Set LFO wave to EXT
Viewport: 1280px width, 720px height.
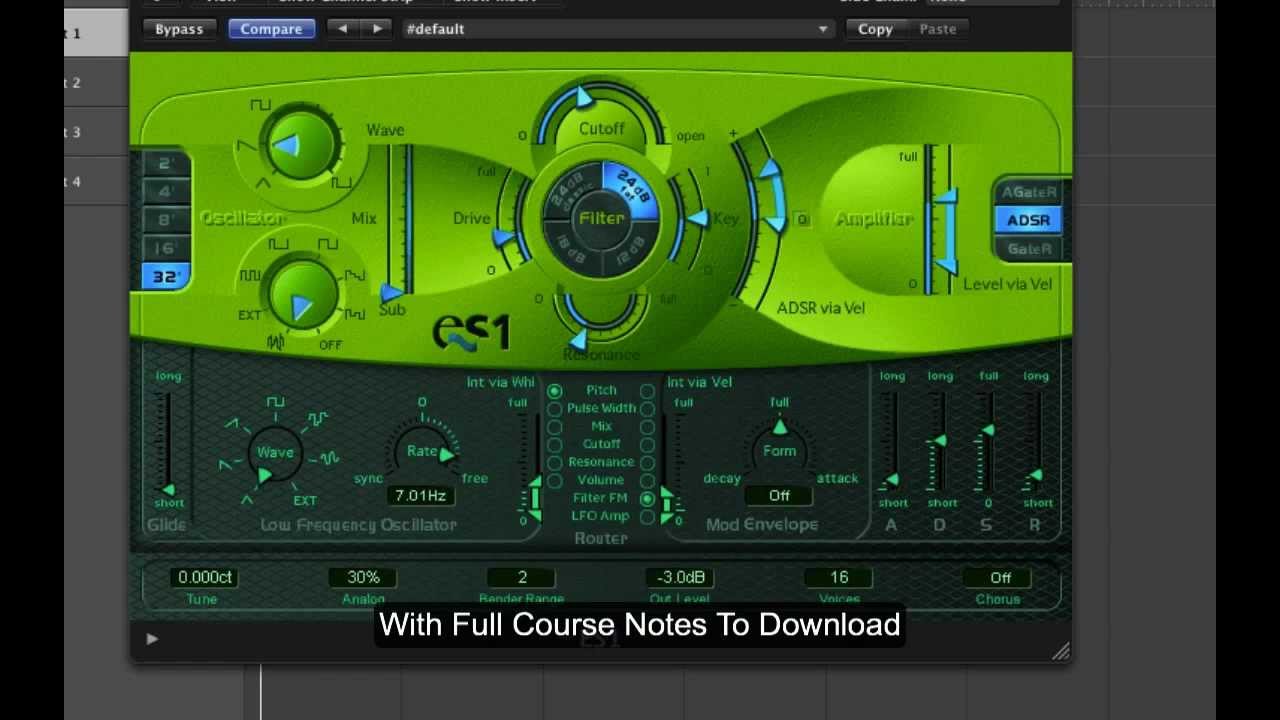(305, 501)
